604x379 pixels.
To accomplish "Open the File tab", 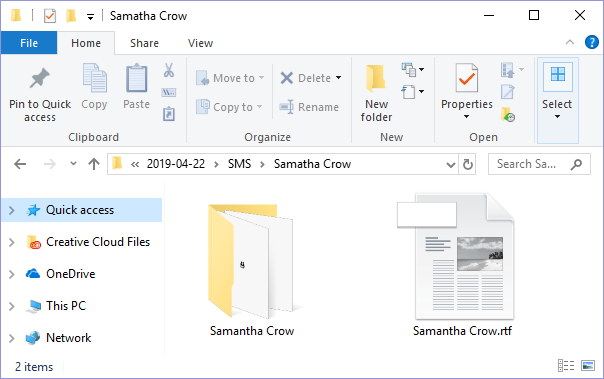I will click(x=29, y=43).
